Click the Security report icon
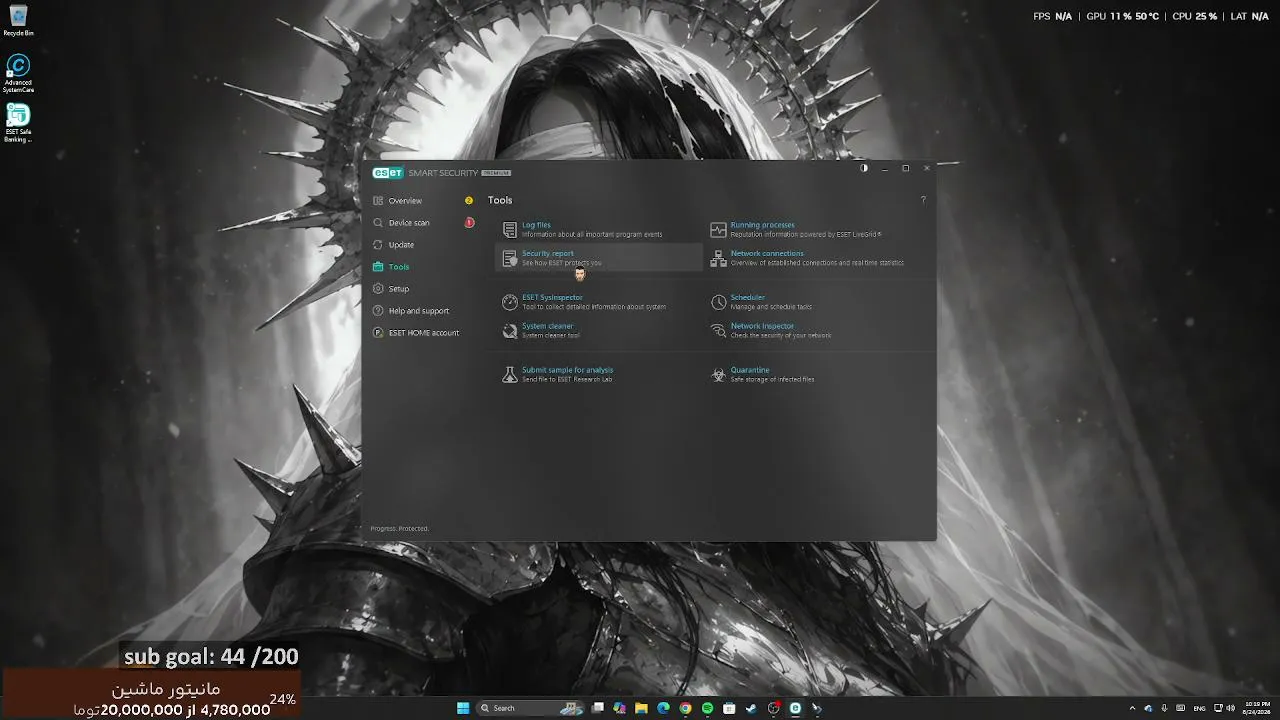 point(510,258)
